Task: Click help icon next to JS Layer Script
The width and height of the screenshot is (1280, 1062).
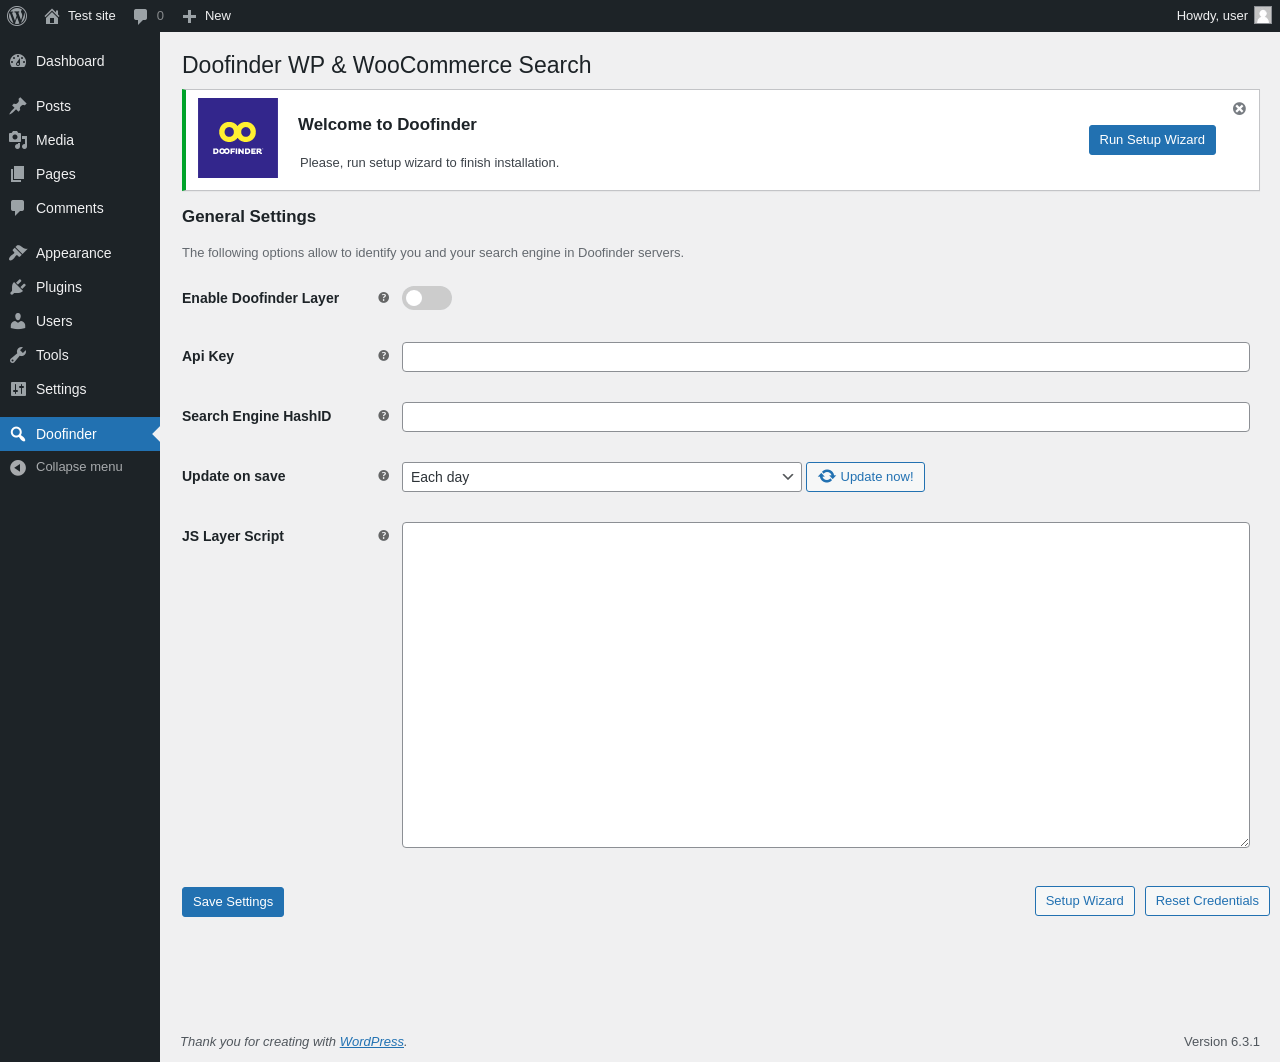Action: (x=383, y=536)
